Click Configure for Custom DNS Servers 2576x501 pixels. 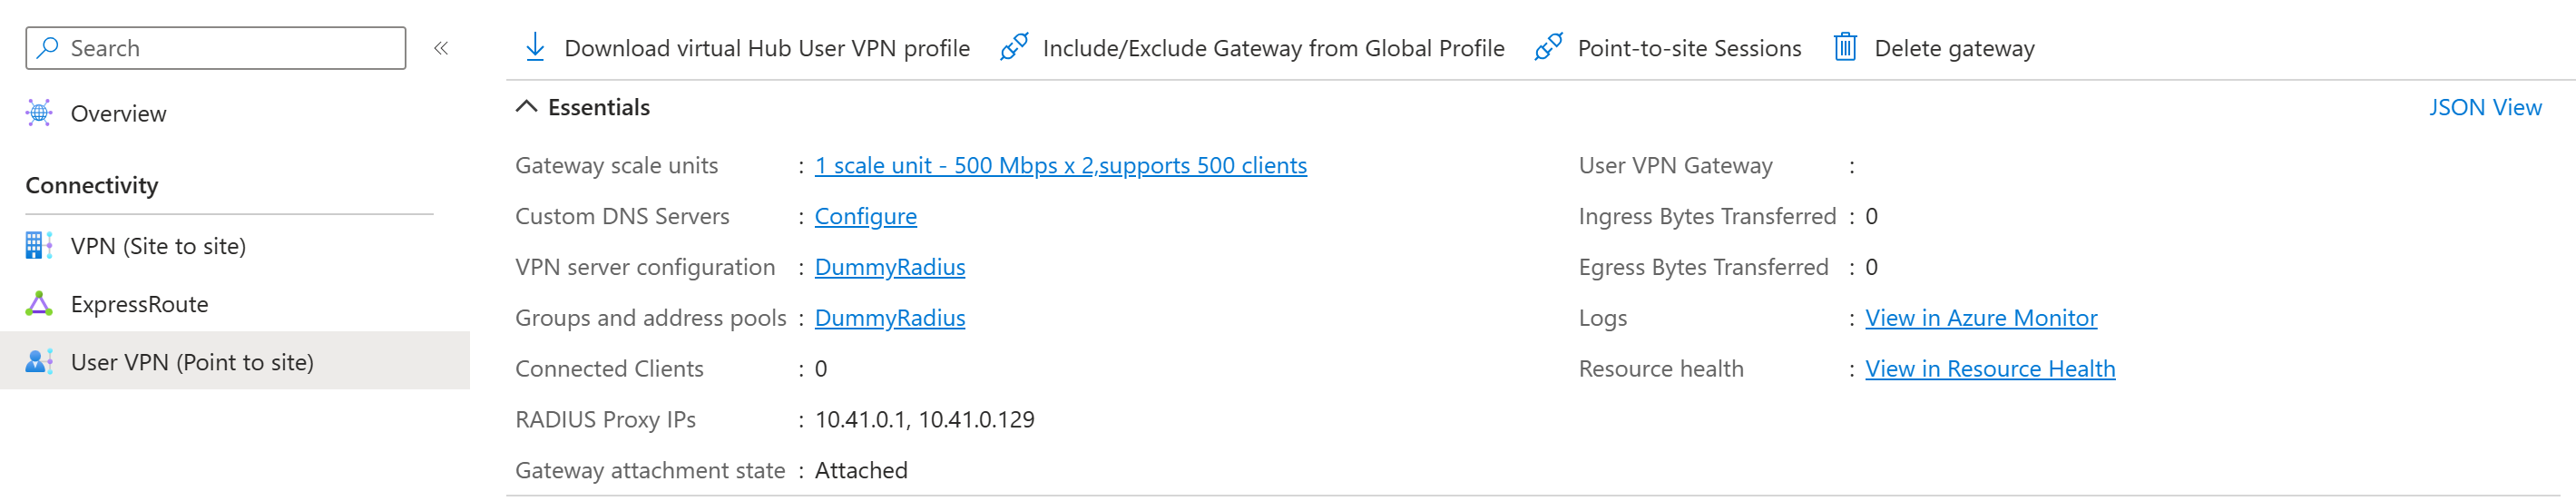(x=865, y=216)
